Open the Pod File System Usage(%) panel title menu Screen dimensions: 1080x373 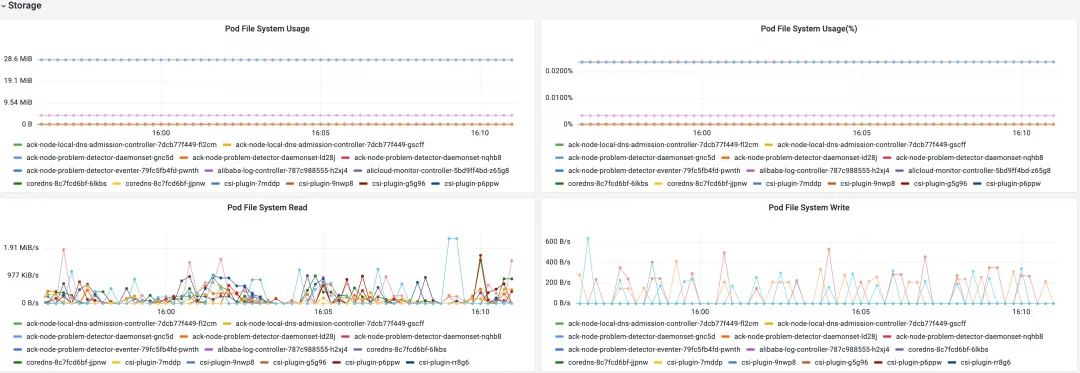[x=808, y=29]
